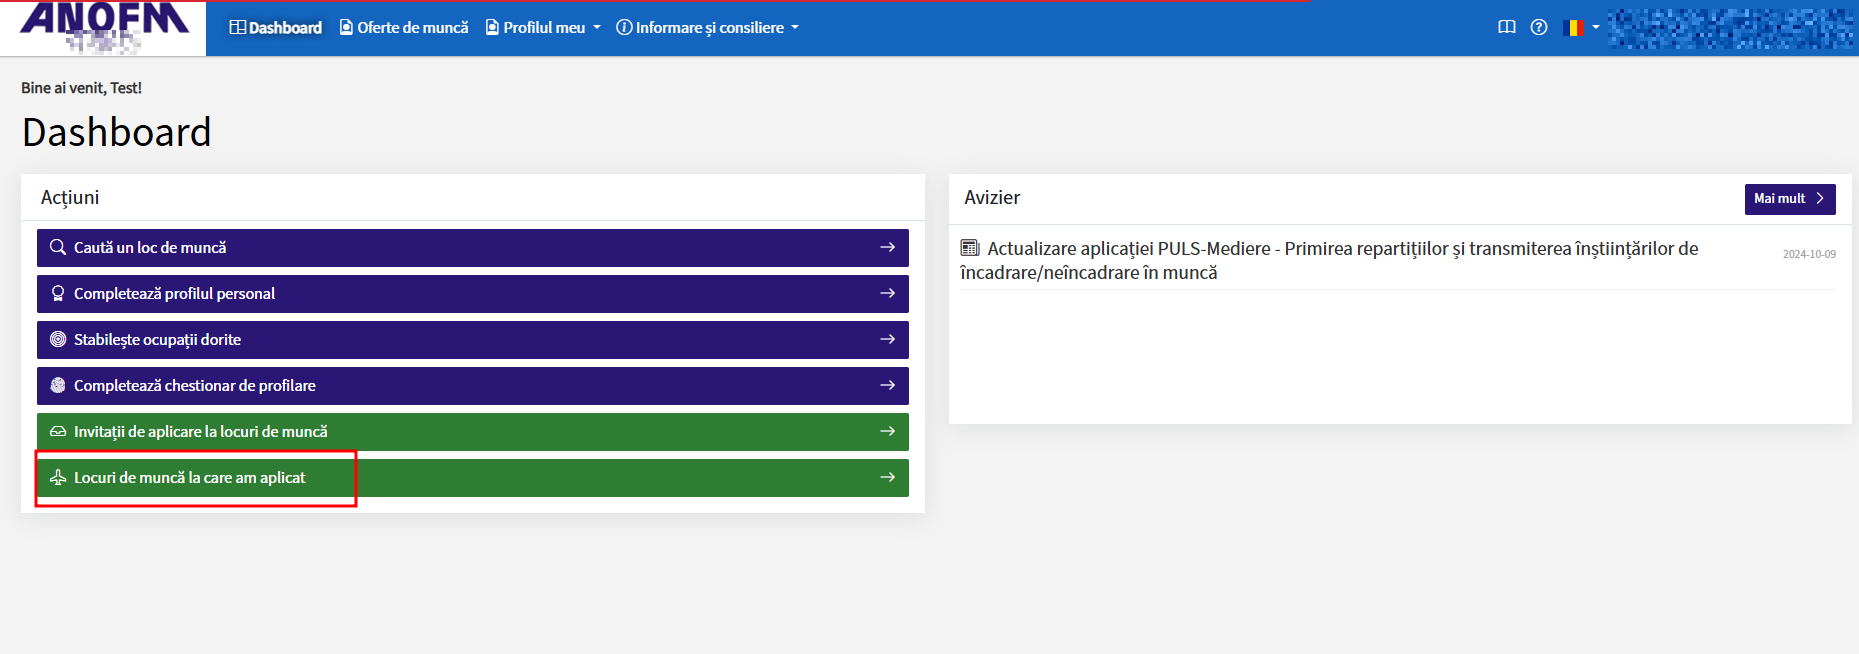Open the language selector dropdown arrow
The height and width of the screenshot is (654, 1859).
tap(1596, 28)
